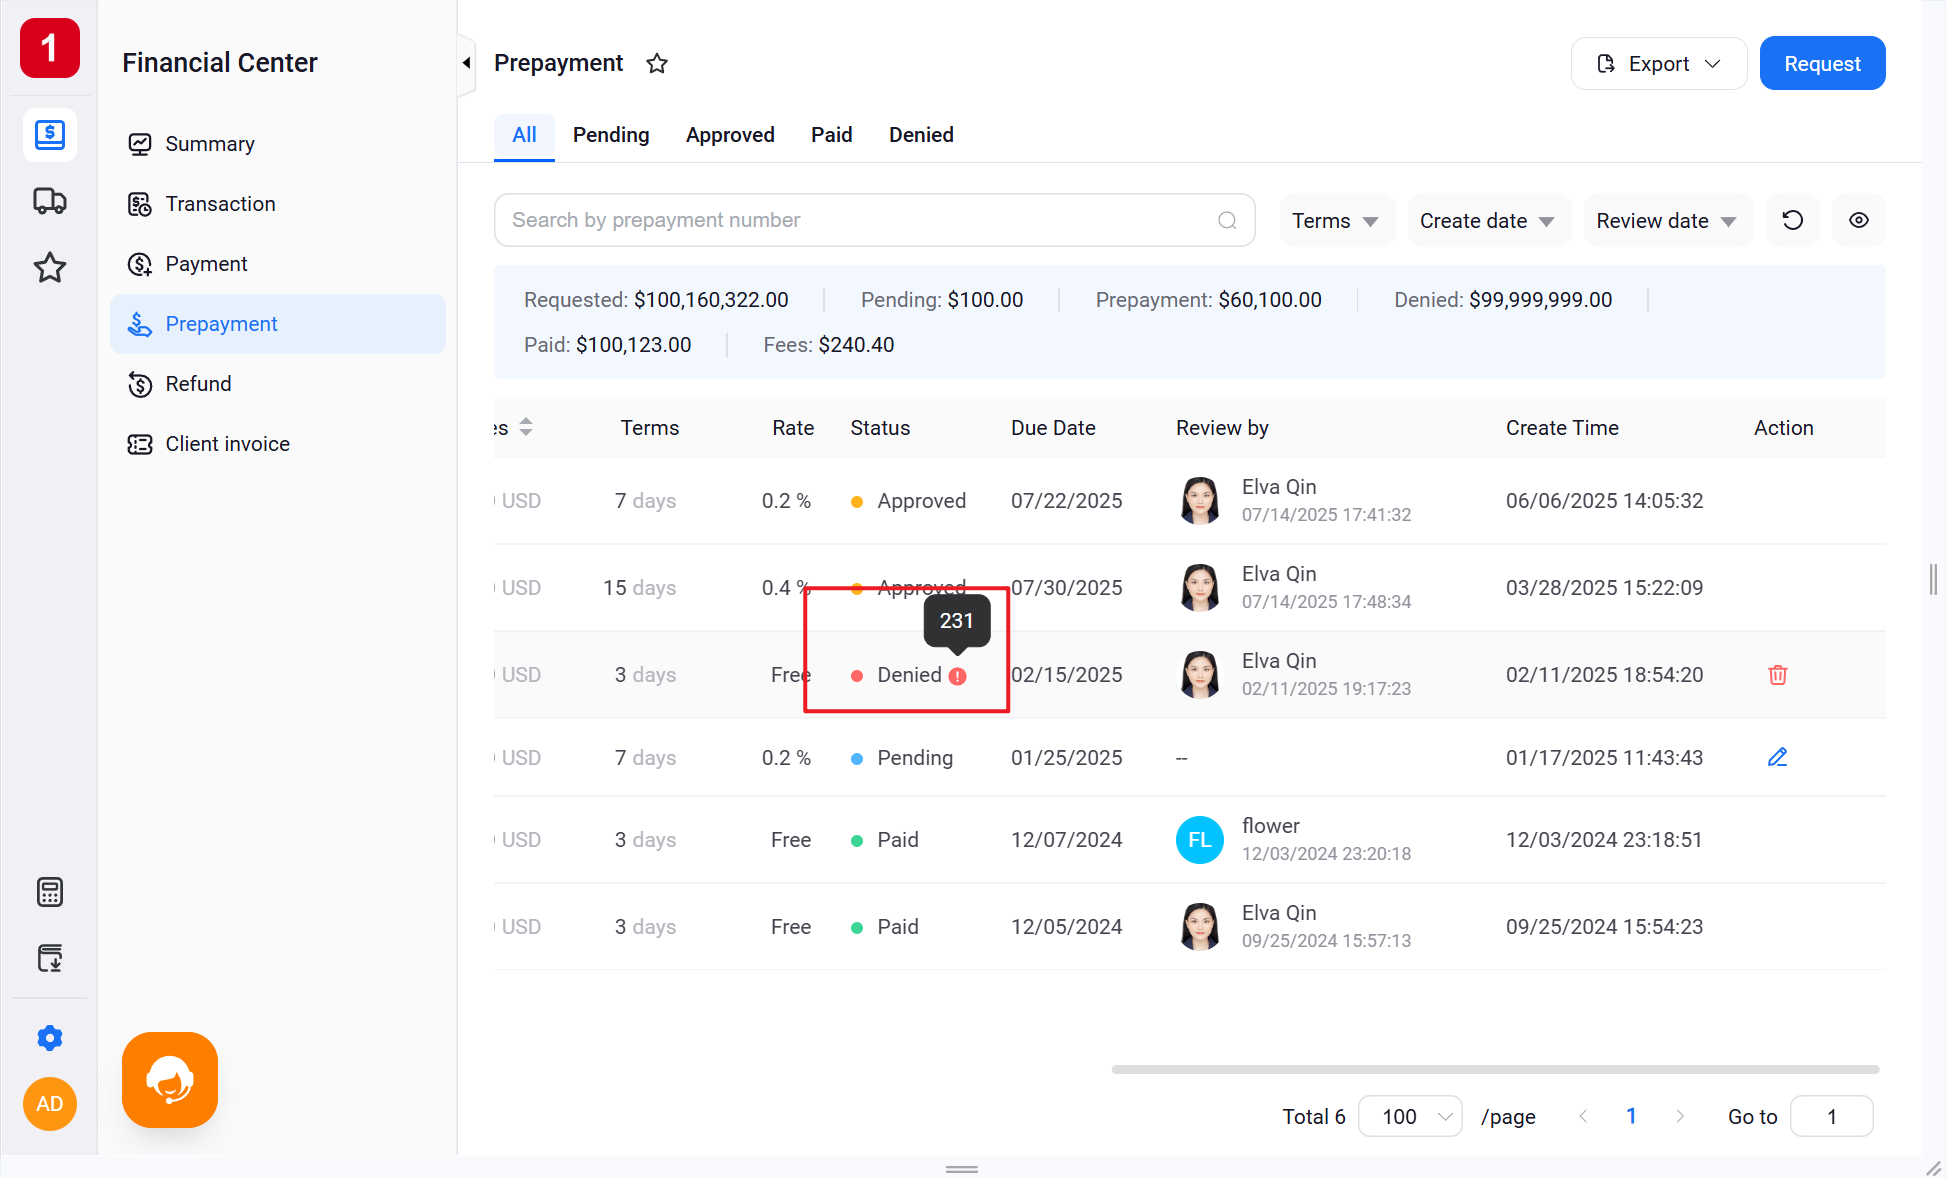Image resolution: width=1946 pixels, height=1178 pixels.
Task: Click Approved status in 07/22/2025 row
Action: coord(908,501)
